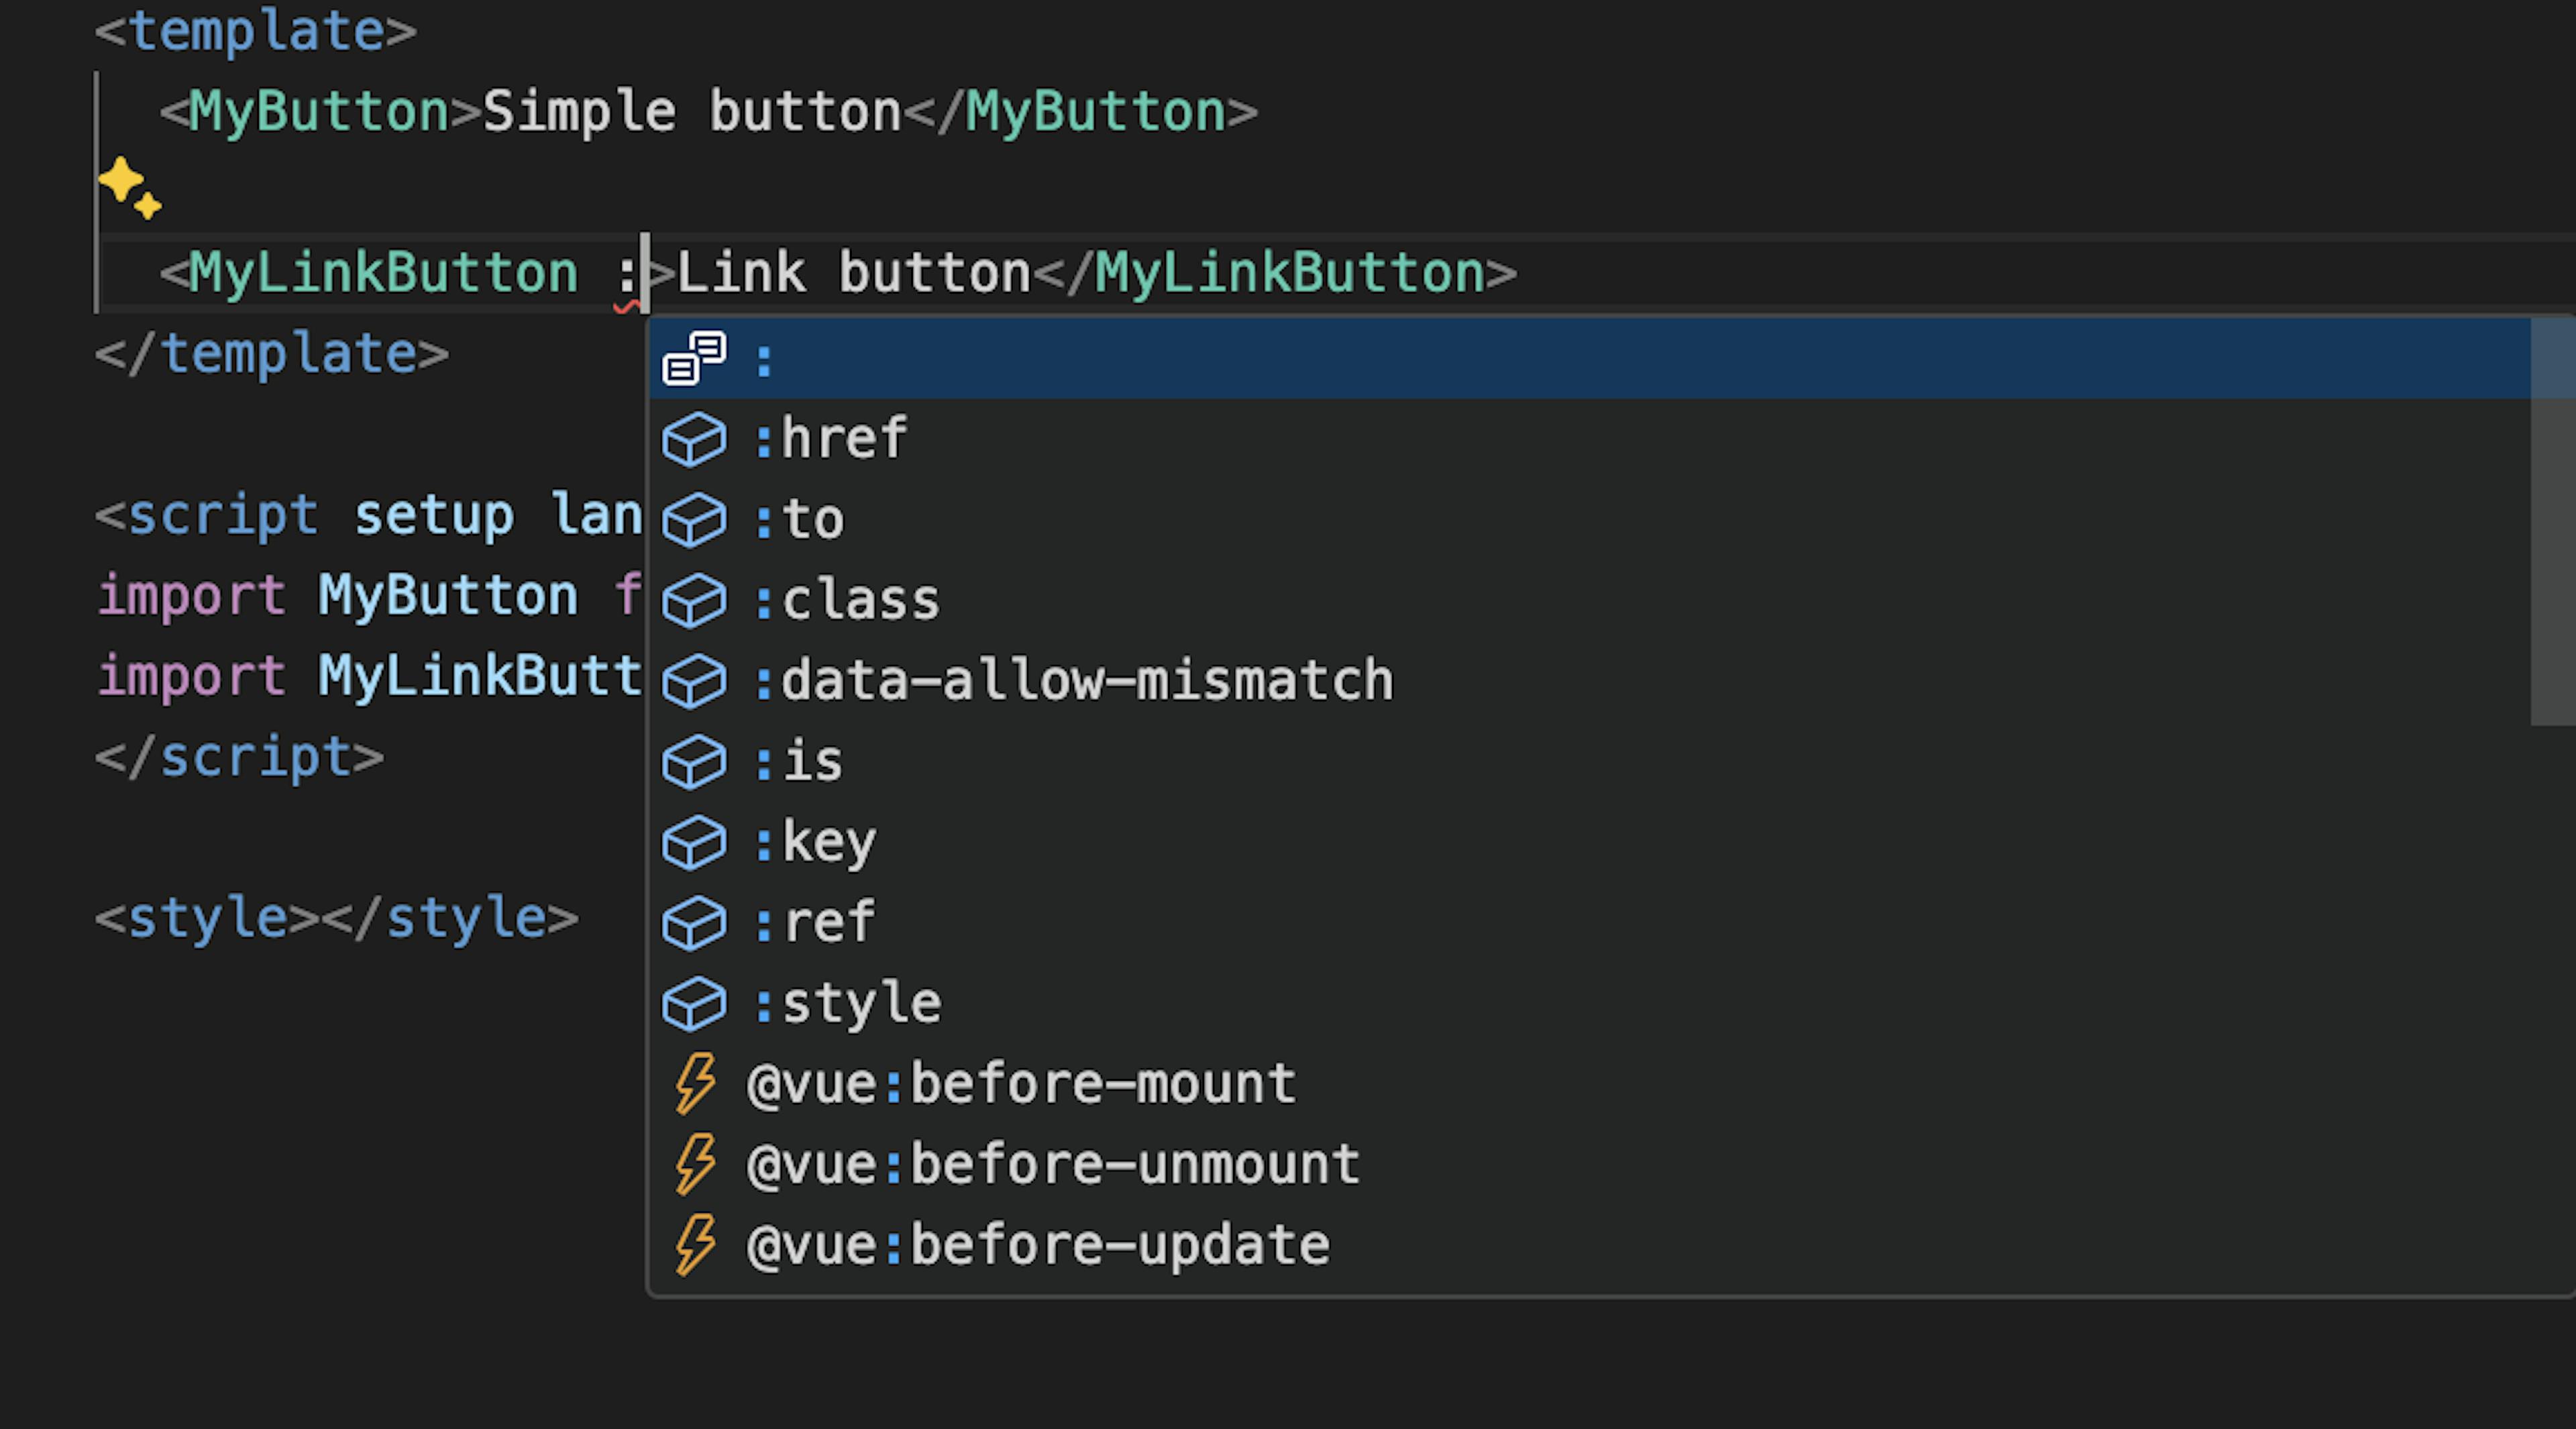The height and width of the screenshot is (1429, 2576).
Task: Click the lightning icon for @vue:before-unmount
Action: tap(695, 1165)
